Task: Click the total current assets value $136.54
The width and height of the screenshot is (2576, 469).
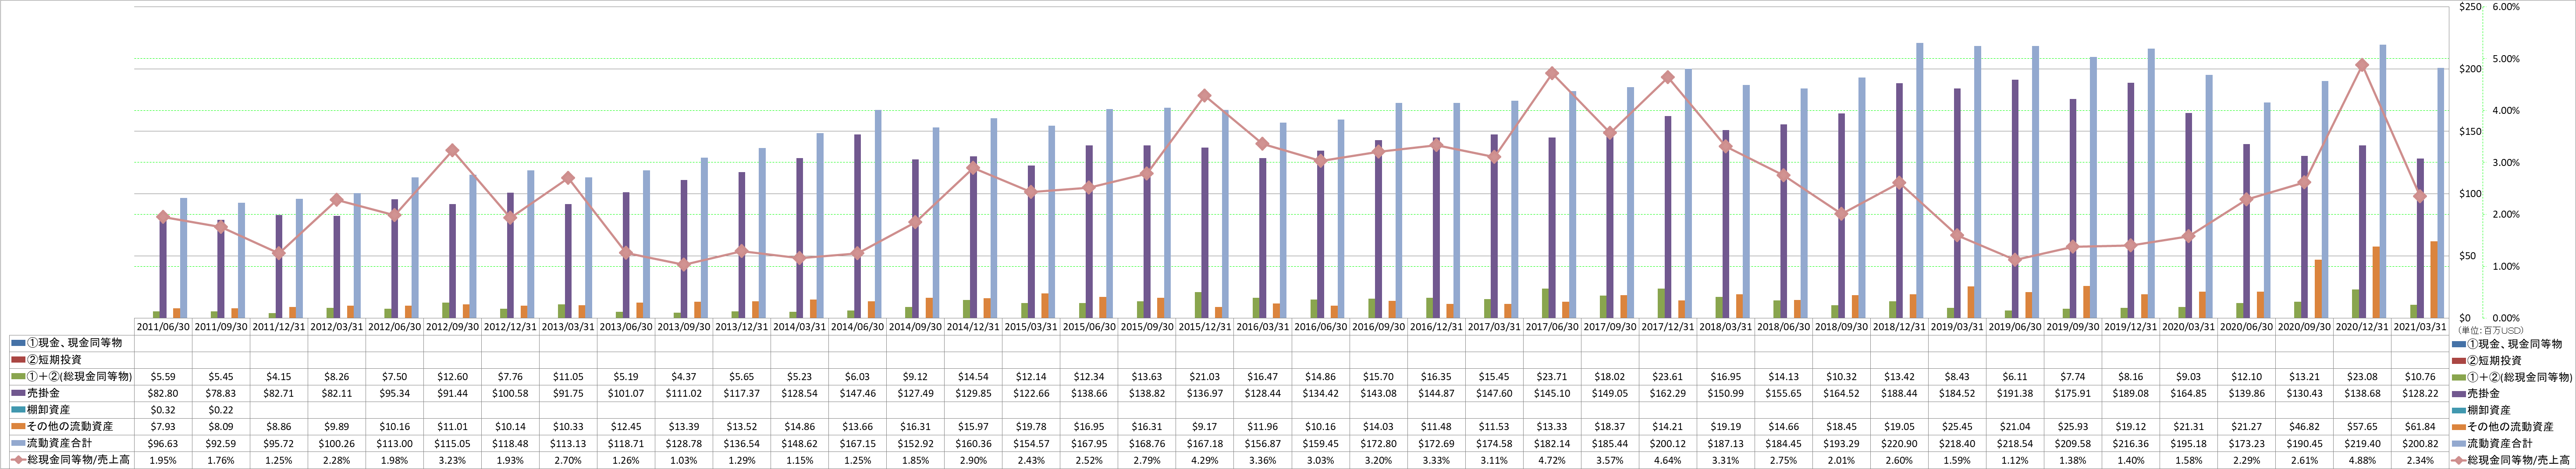Action: [x=743, y=444]
